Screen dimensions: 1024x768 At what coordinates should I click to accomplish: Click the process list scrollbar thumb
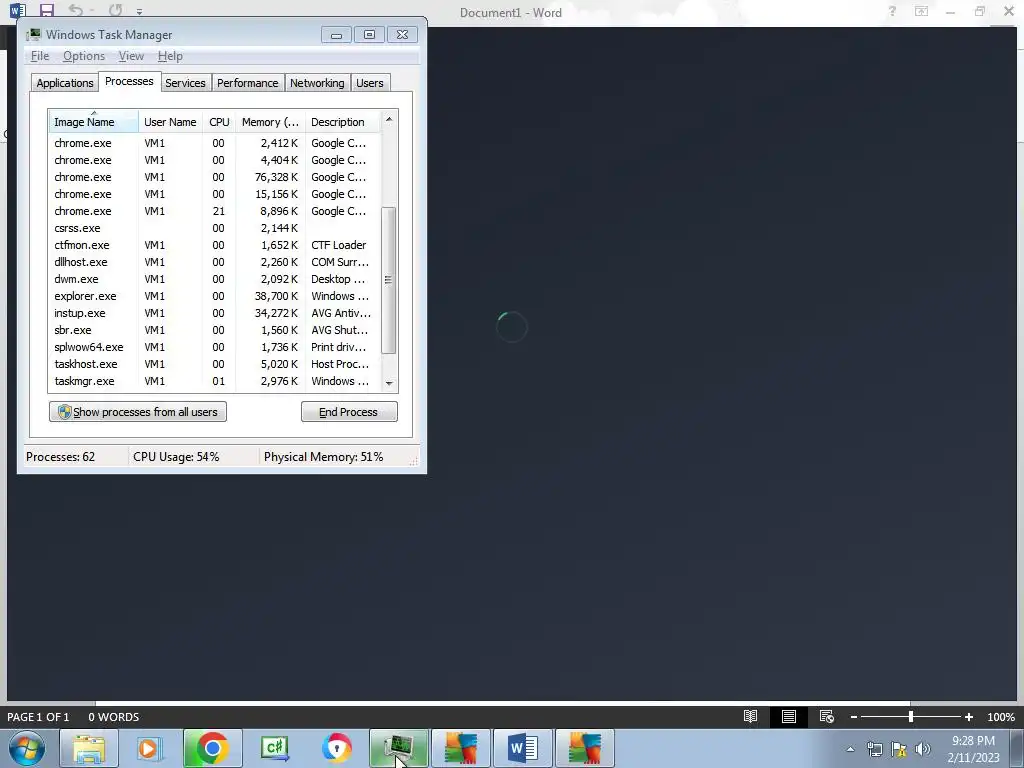389,280
